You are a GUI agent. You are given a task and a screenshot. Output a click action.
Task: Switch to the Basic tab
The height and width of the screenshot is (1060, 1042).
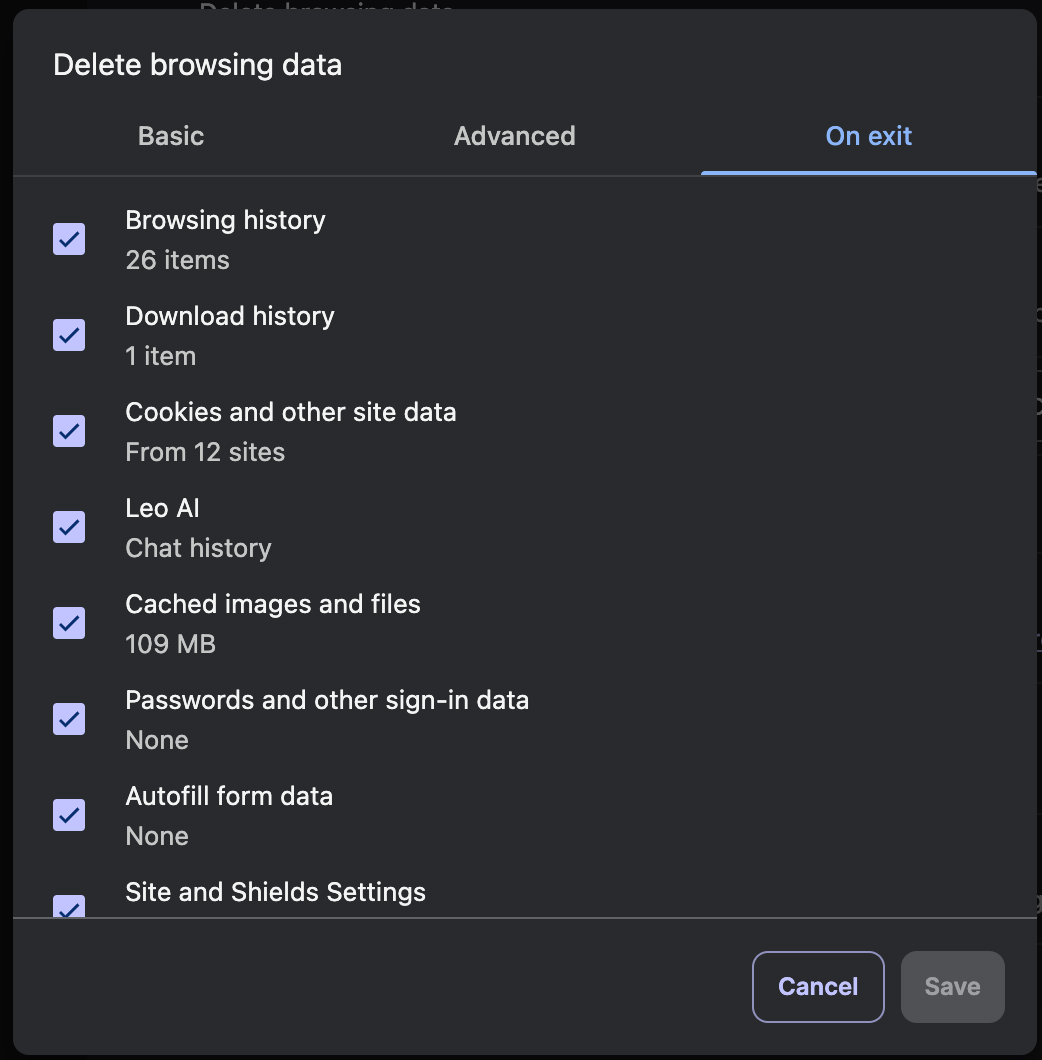point(171,137)
